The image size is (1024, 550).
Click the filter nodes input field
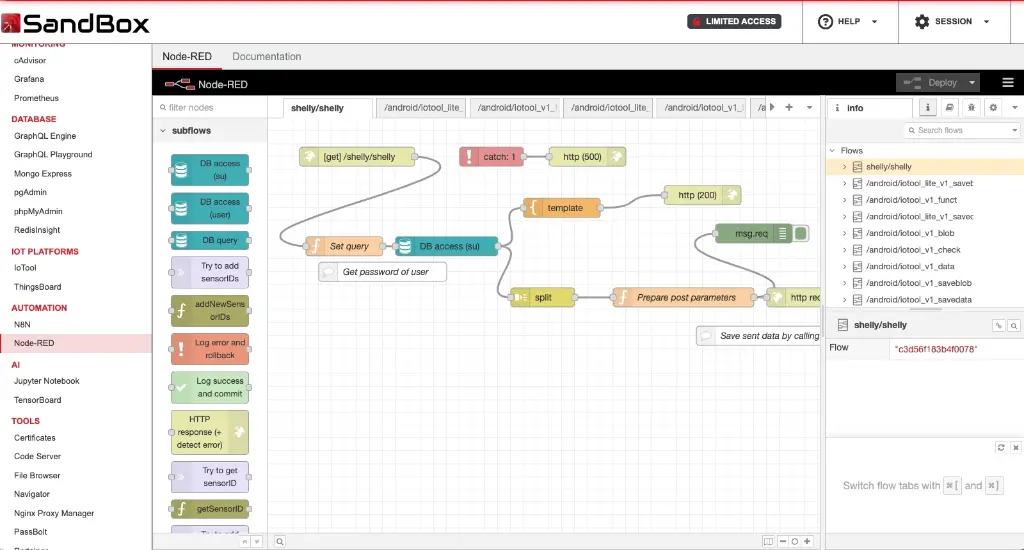coord(211,107)
